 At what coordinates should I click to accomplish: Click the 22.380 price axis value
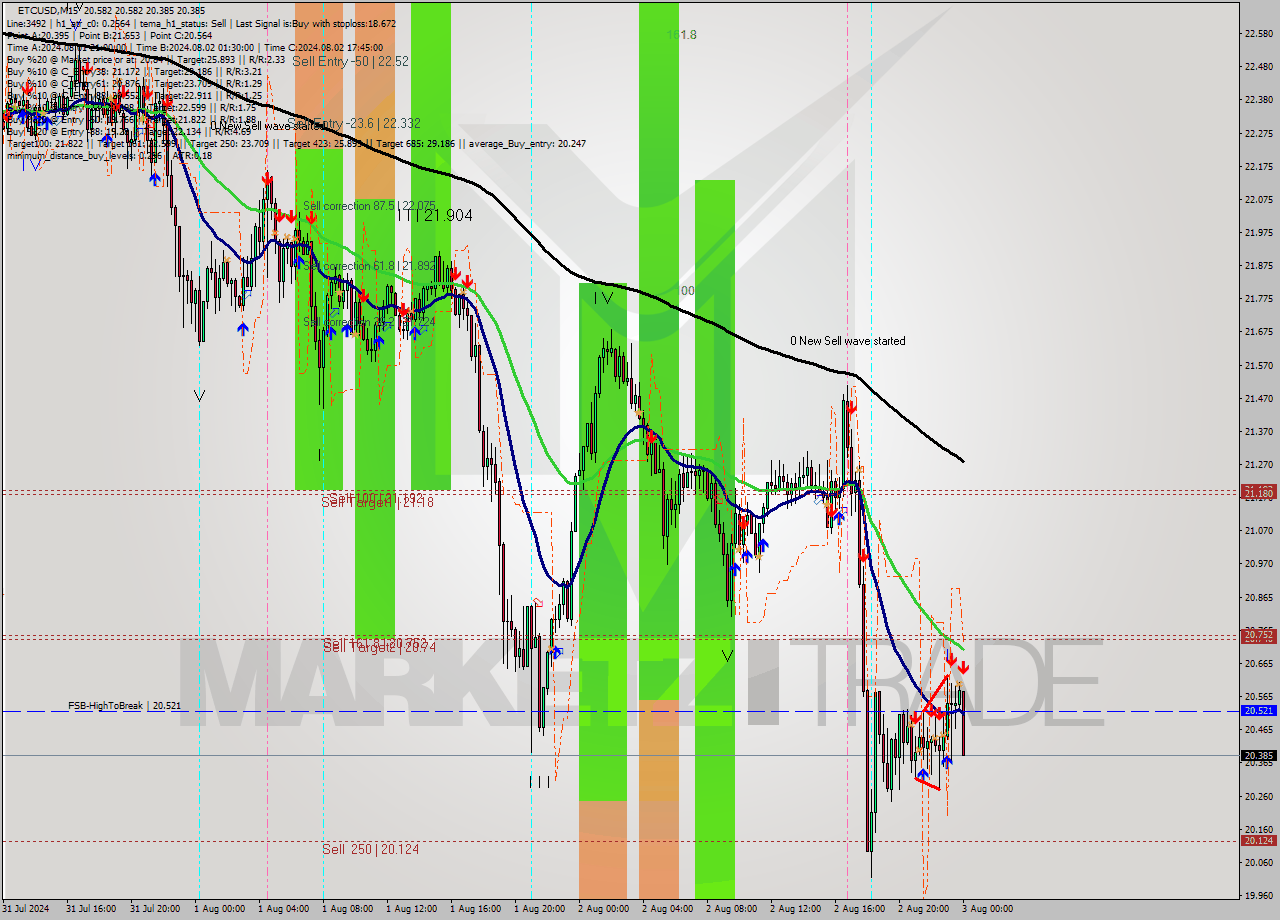[1258, 100]
